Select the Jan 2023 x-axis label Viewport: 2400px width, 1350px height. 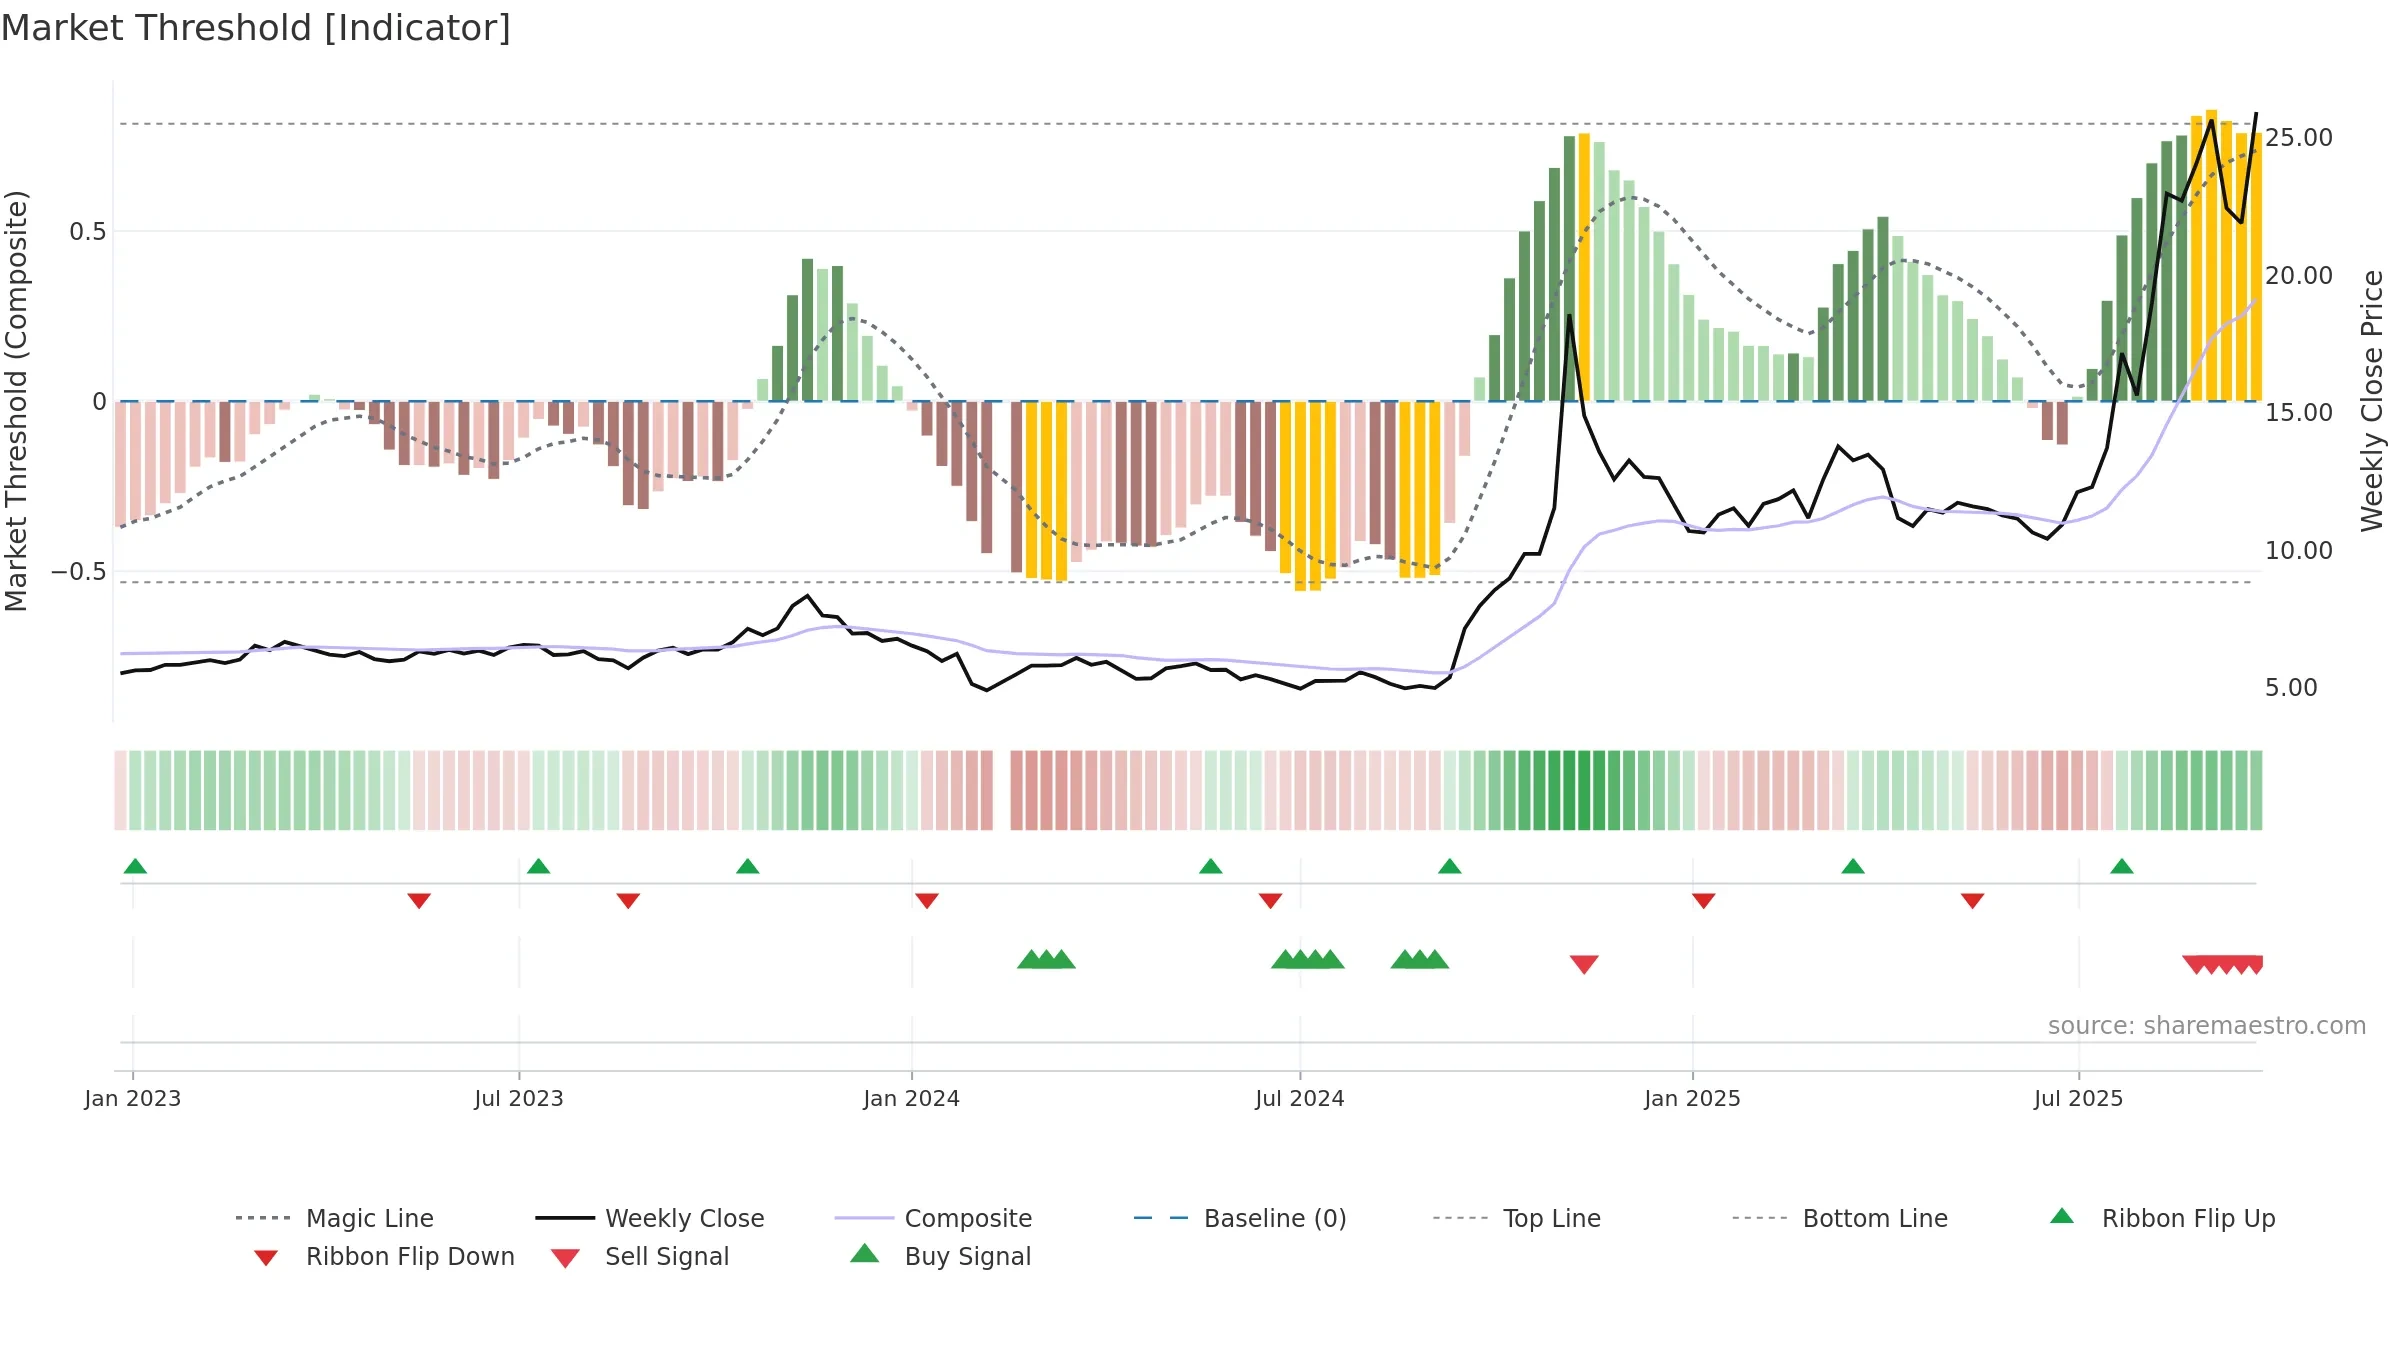click(x=133, y=1098)
